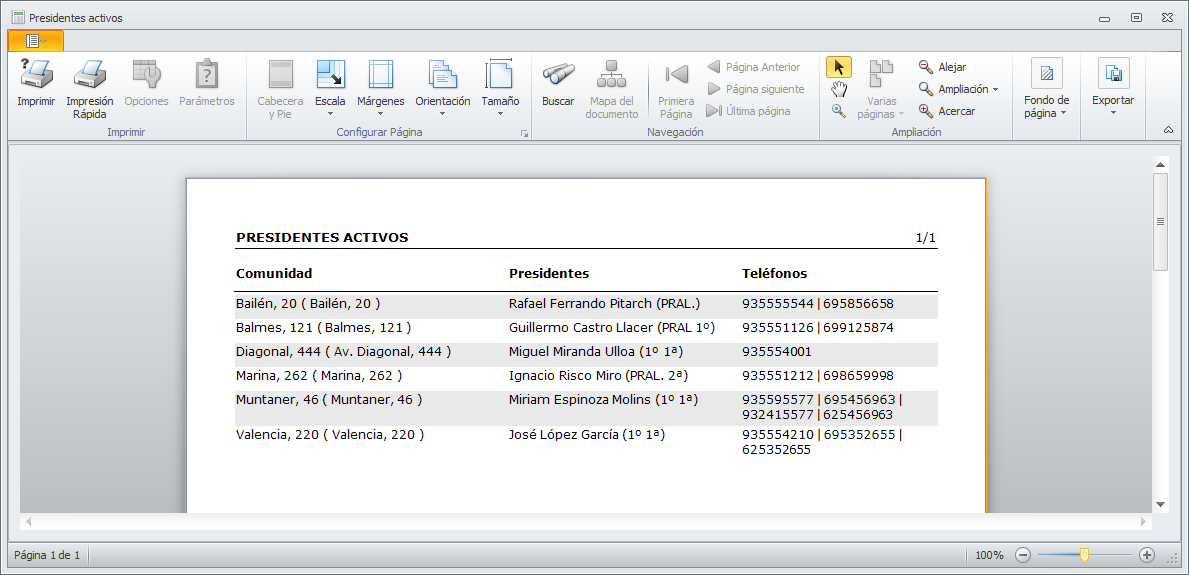Open Configurar Página dialog launcher
Image resolution: width=1189 pixels, height=575 pixels.
point(524,133)
